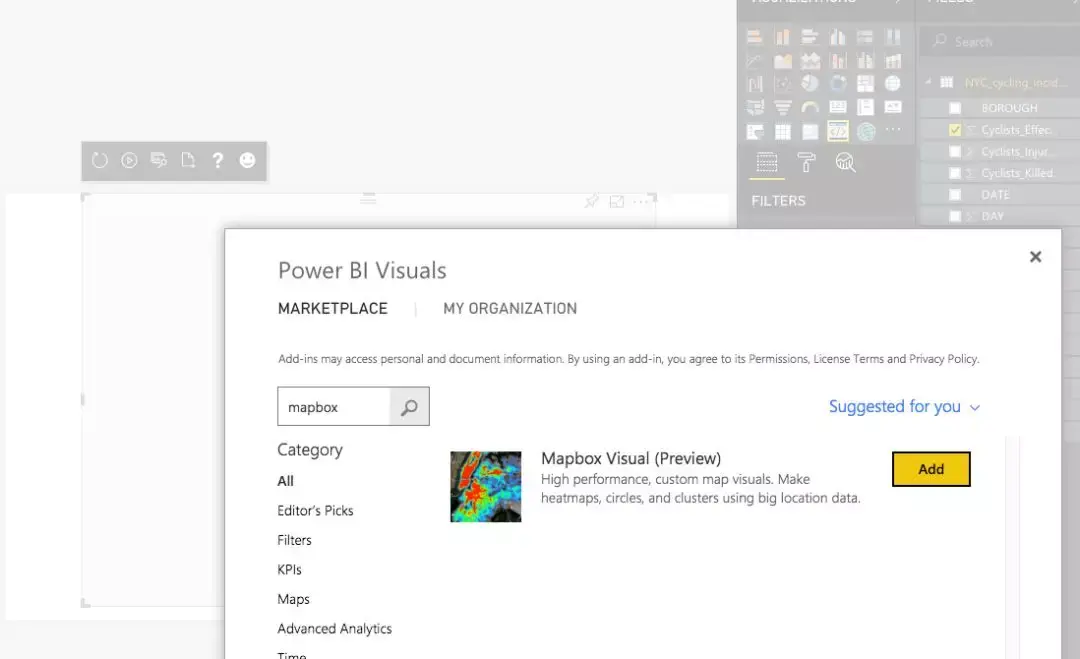1080x659 pixels.
Task: Click the help question mark icon
Action: (218, 160)
